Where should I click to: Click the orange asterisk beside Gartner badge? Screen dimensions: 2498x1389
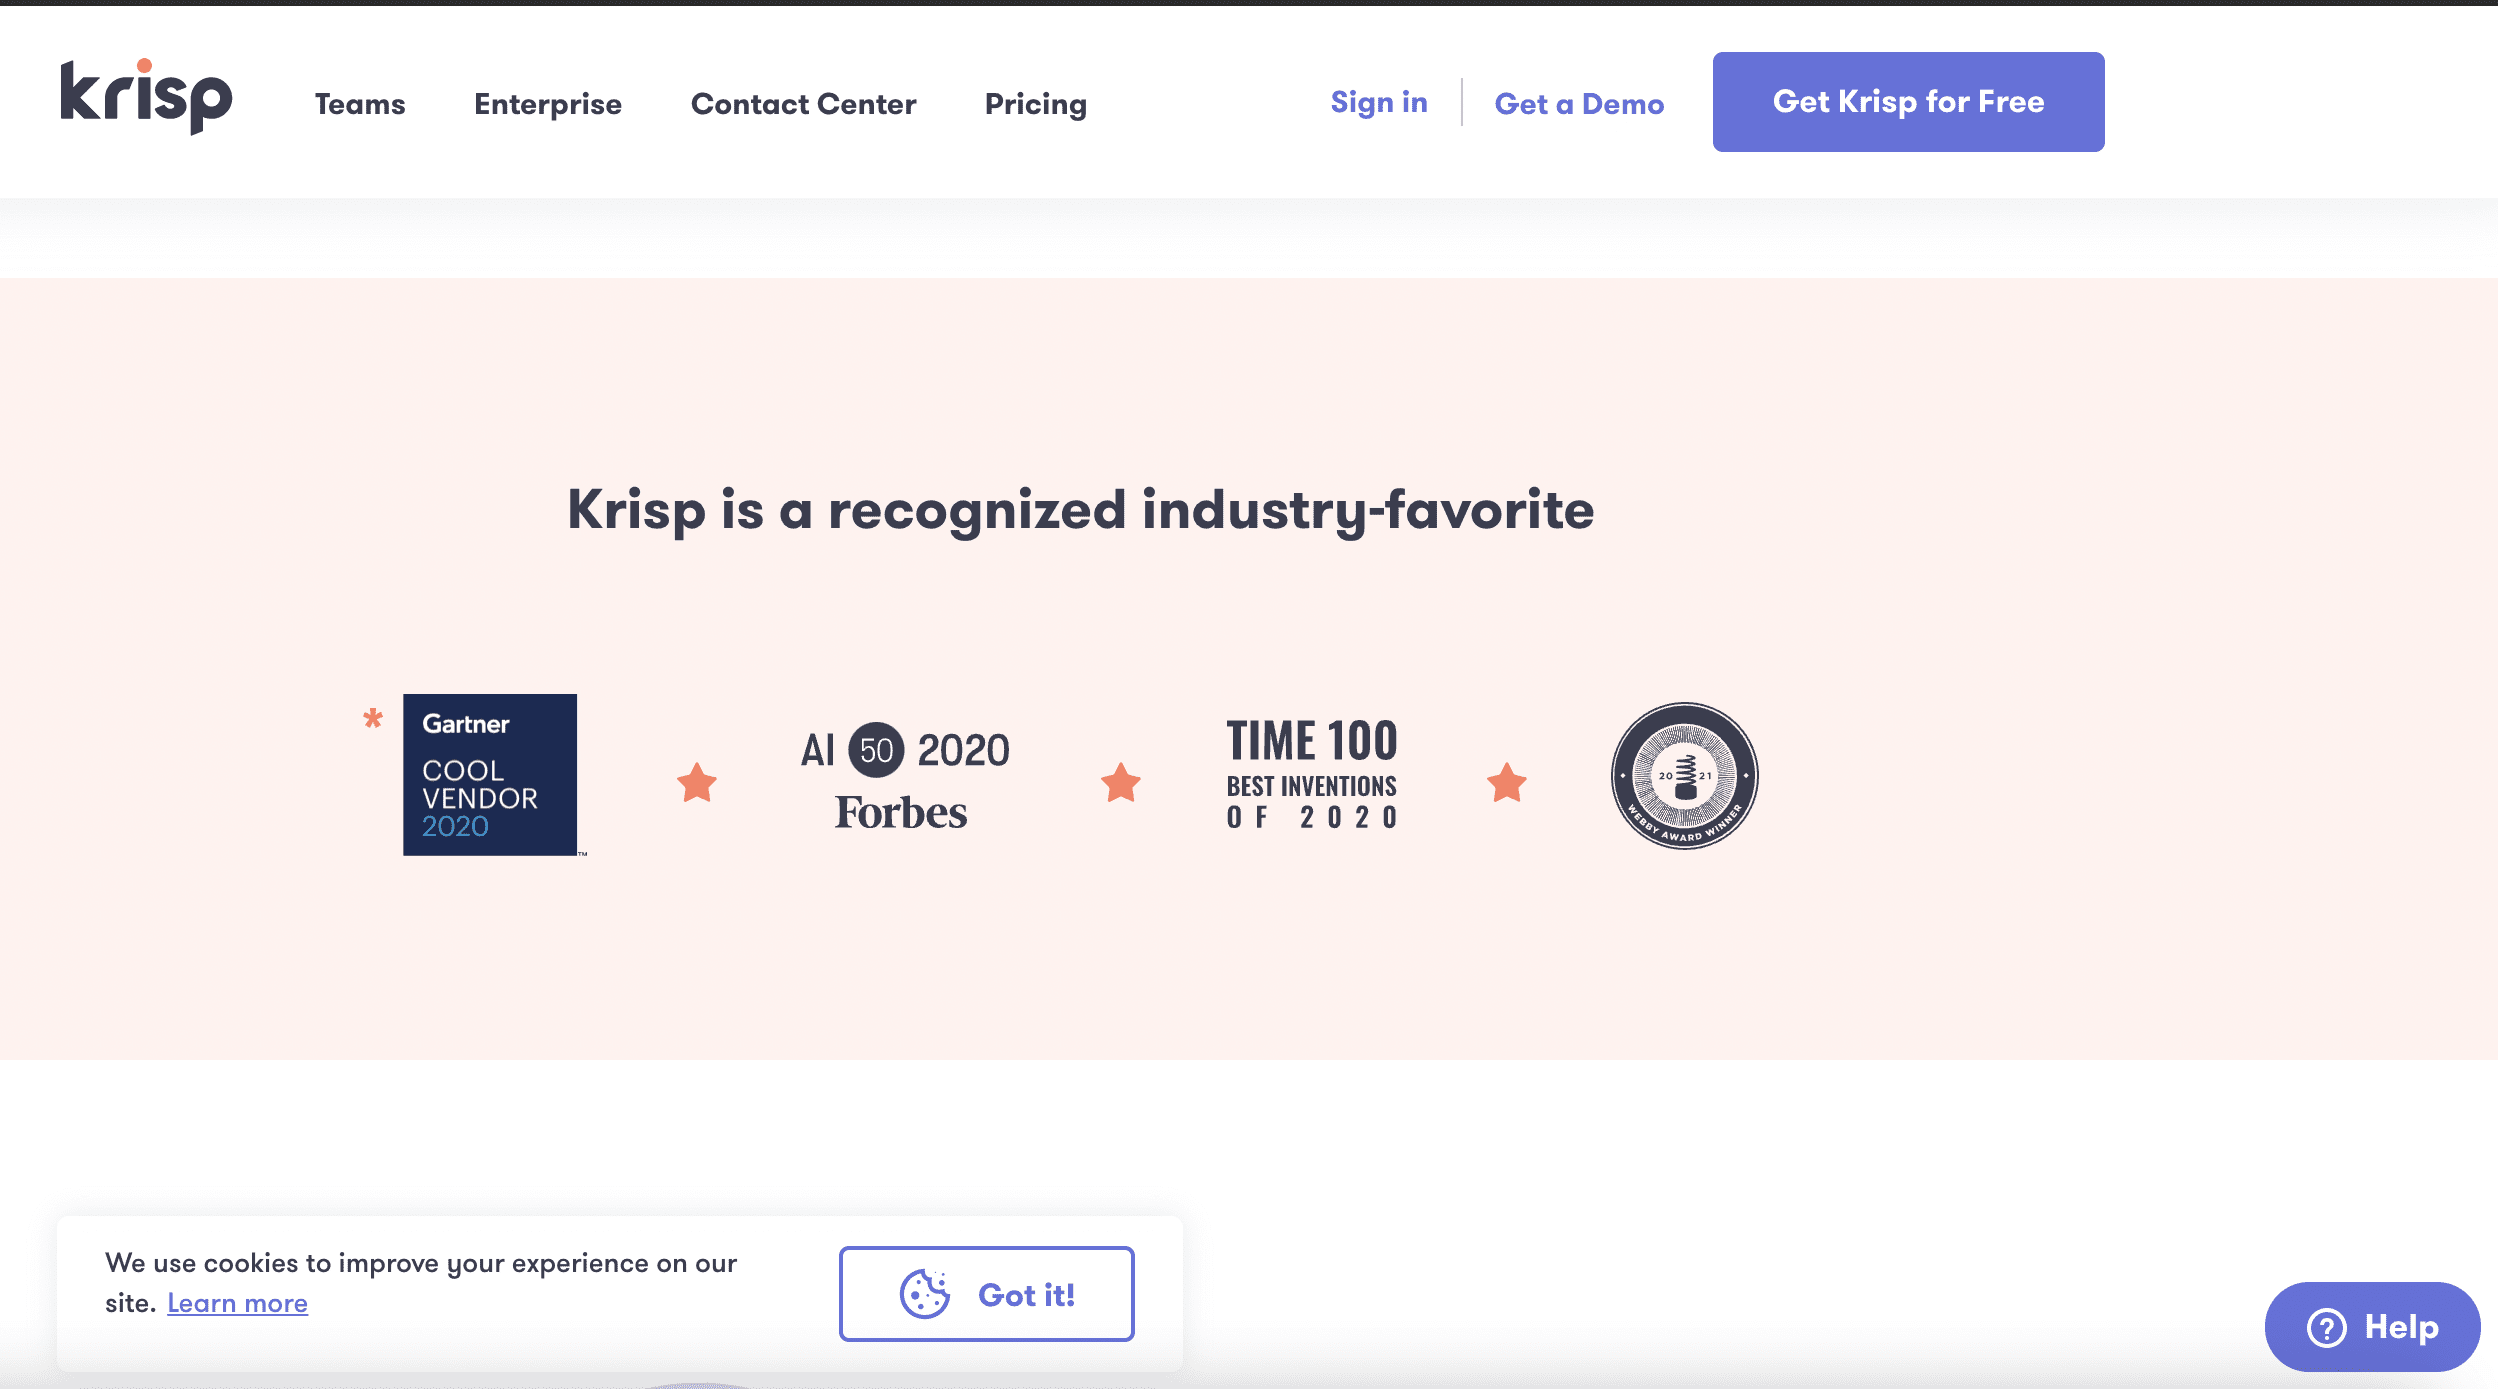pyautogui.click(x=373, y=718)
